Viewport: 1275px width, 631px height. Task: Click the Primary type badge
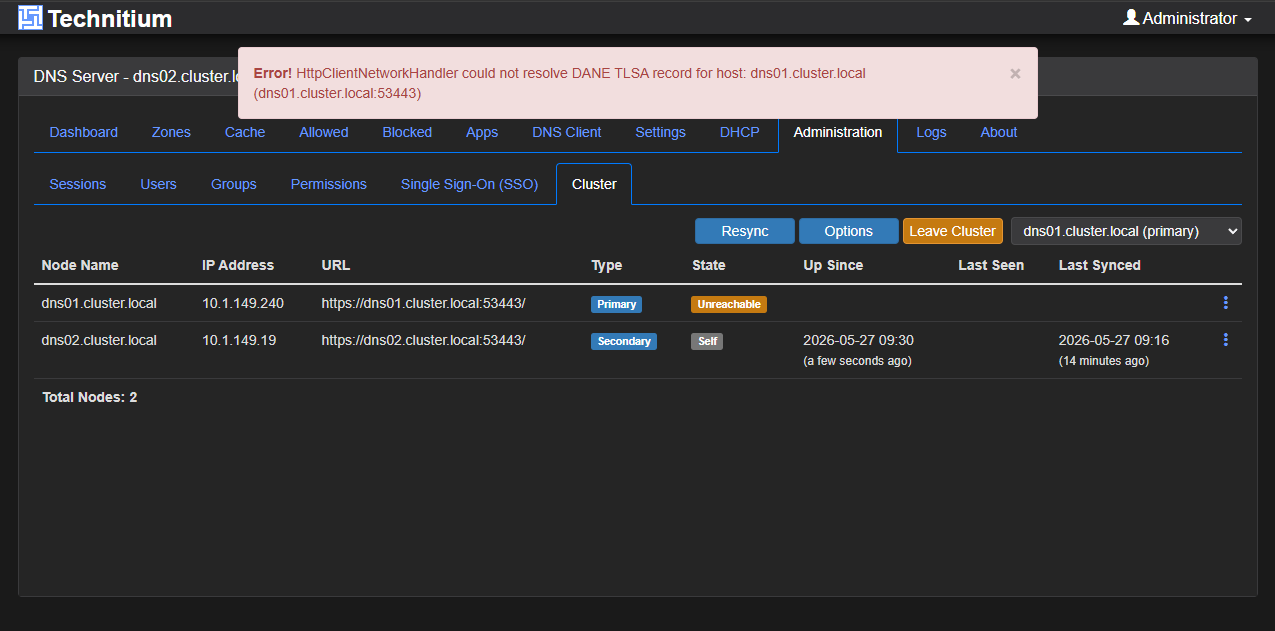617,304
